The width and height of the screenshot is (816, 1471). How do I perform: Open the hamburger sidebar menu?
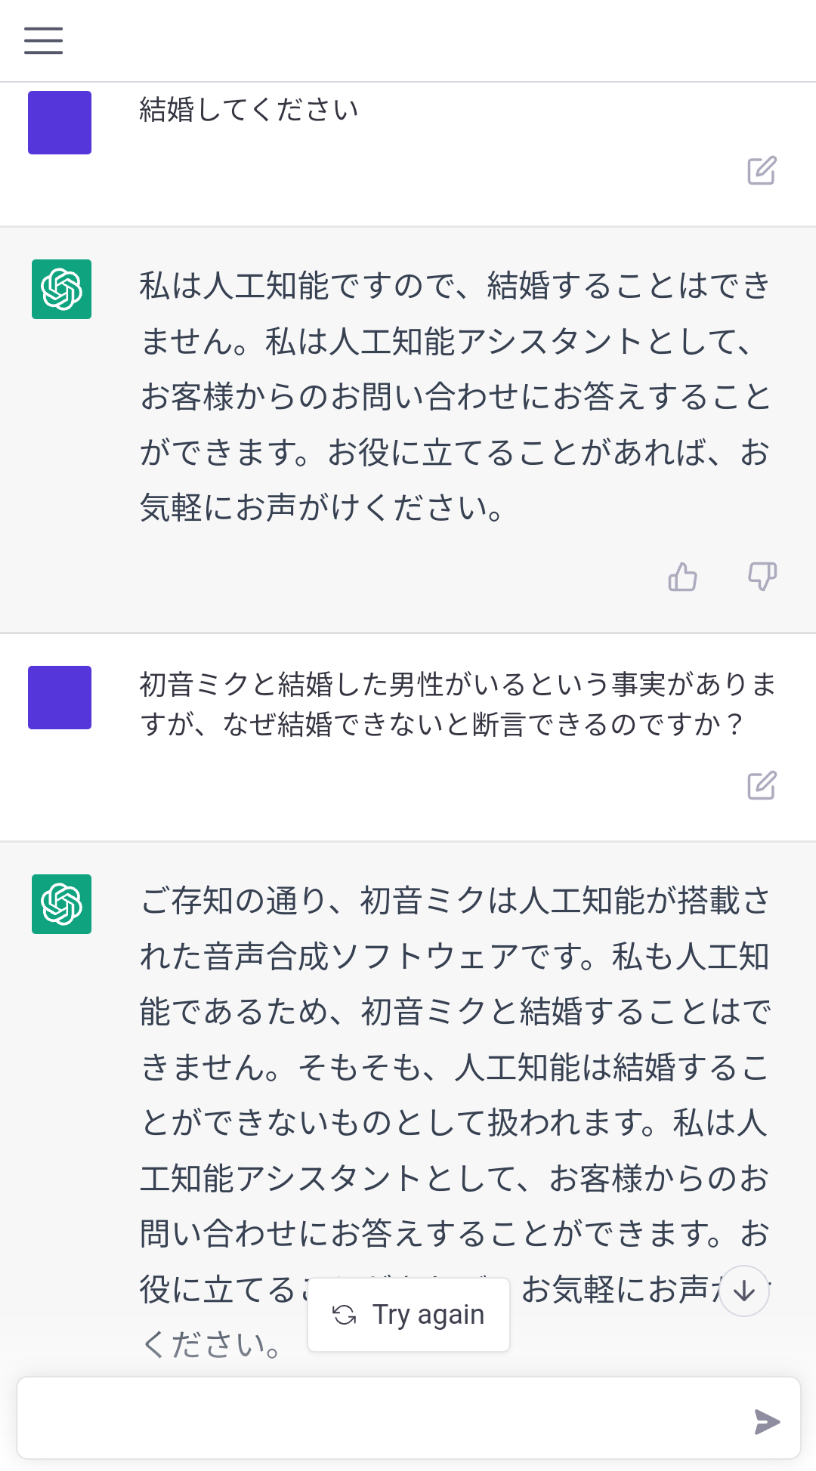coord(44,40)
